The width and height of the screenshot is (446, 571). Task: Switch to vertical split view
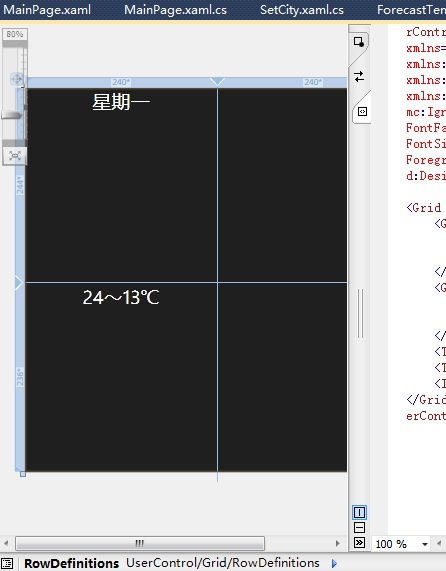359,513
